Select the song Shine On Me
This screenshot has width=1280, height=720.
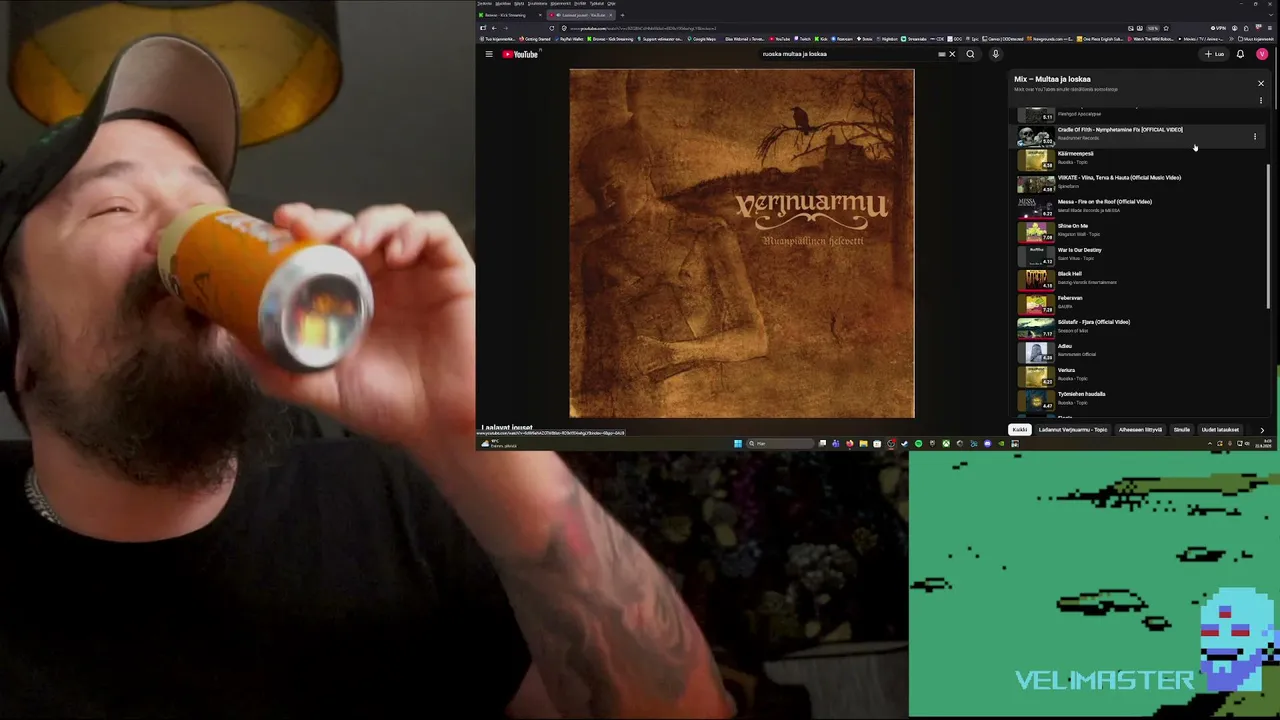(1073, 226)
